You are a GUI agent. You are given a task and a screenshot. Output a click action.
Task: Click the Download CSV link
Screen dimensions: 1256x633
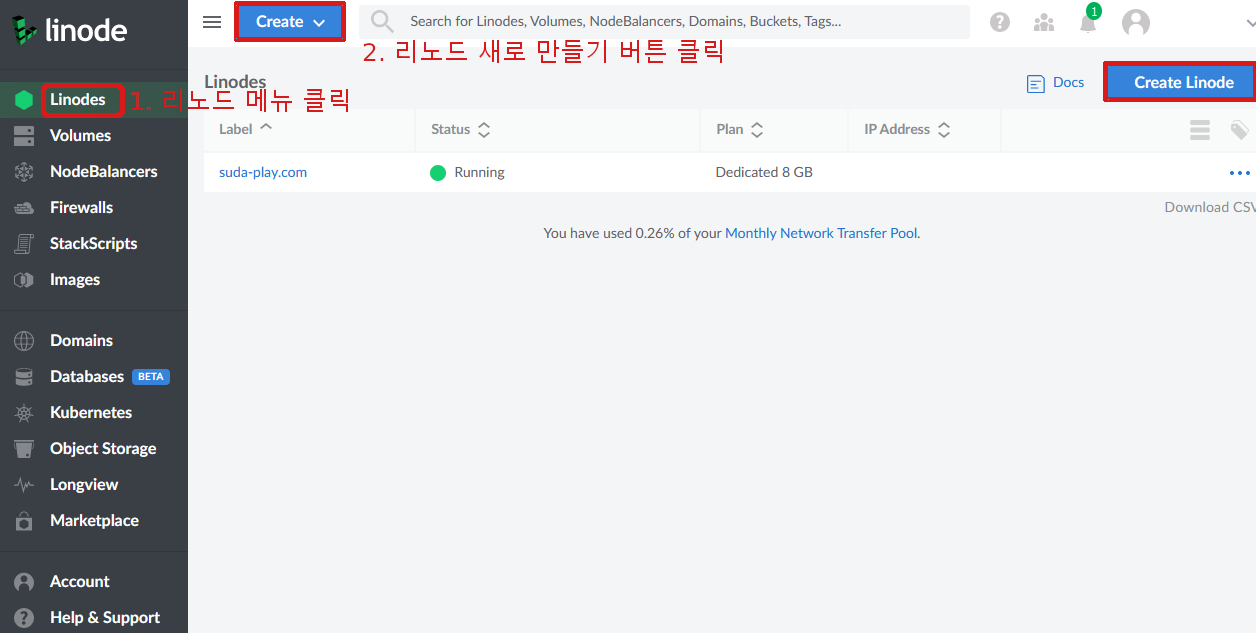click(x=1210, y=208)
